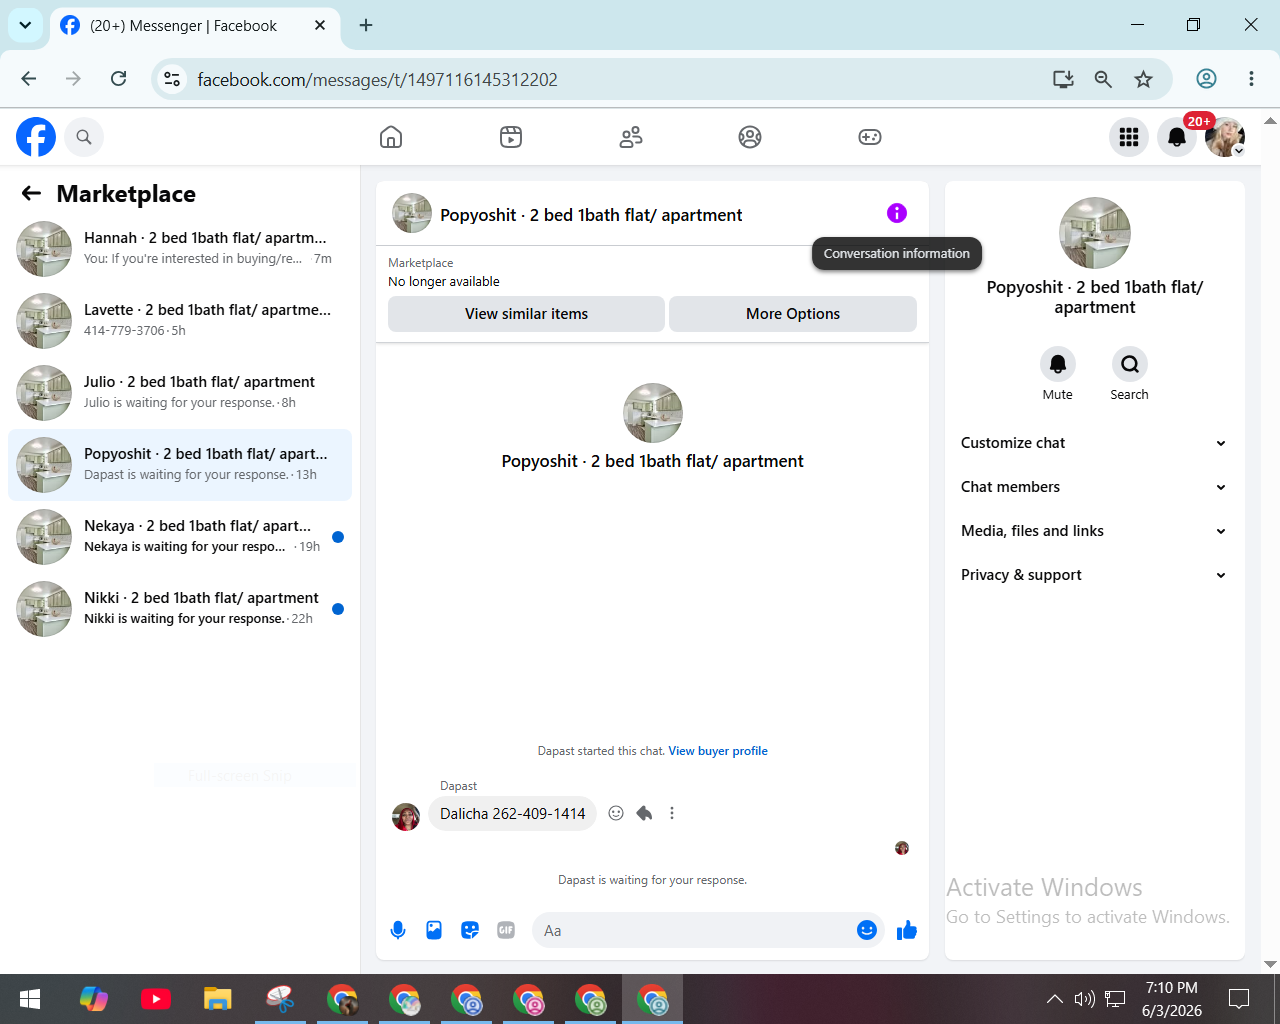The image size is (1280, 1024).
Task: Open a new browser tab
Action: pyautogui.click(x=366, y=25)
